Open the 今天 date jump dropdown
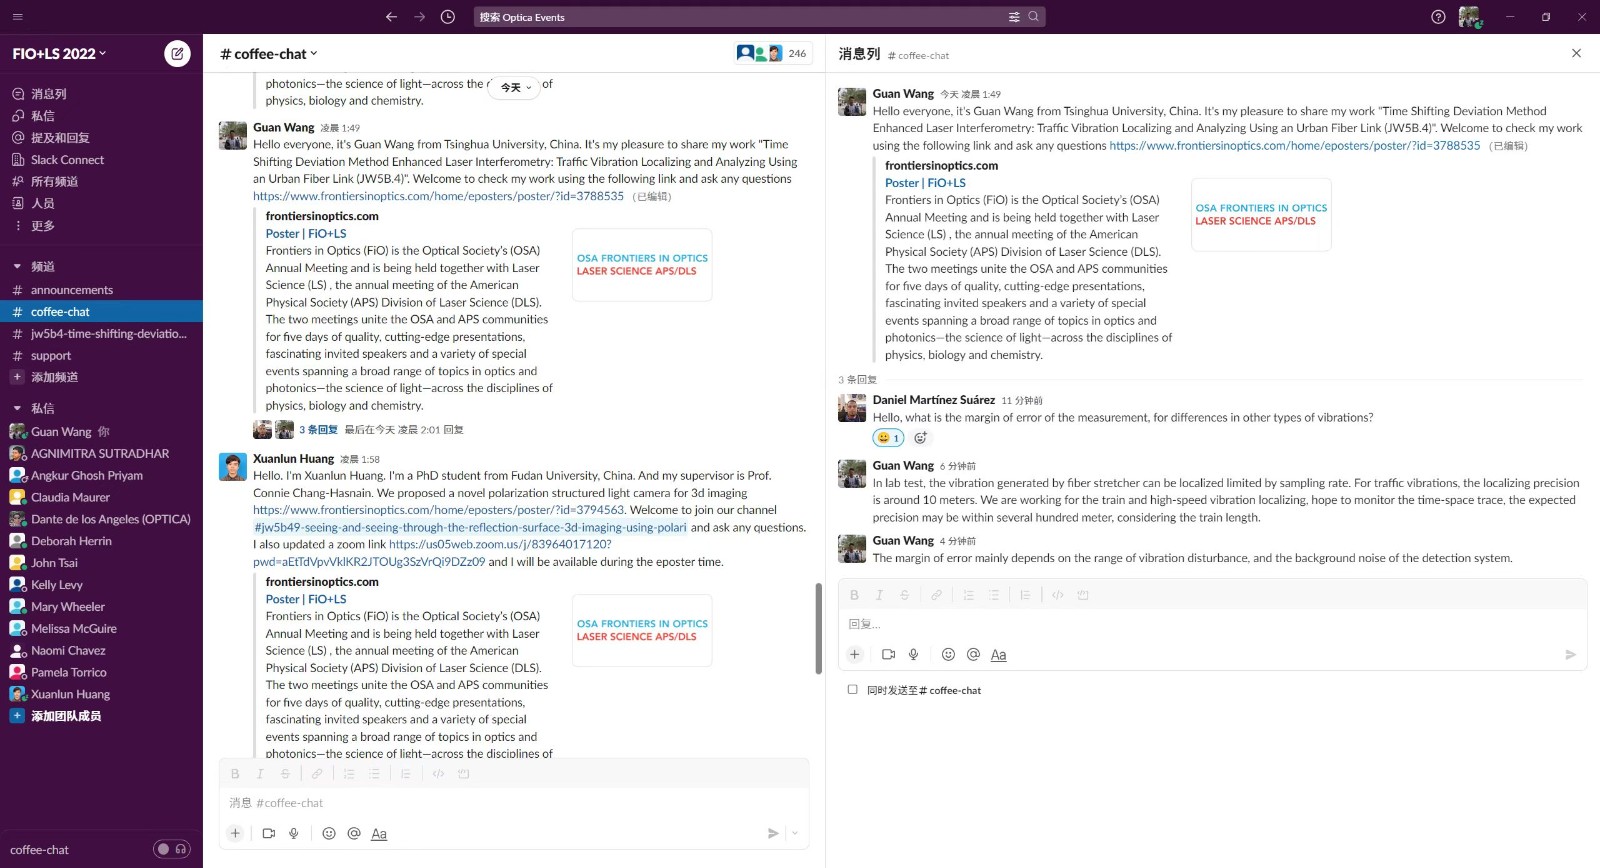 tap(515, 88)
